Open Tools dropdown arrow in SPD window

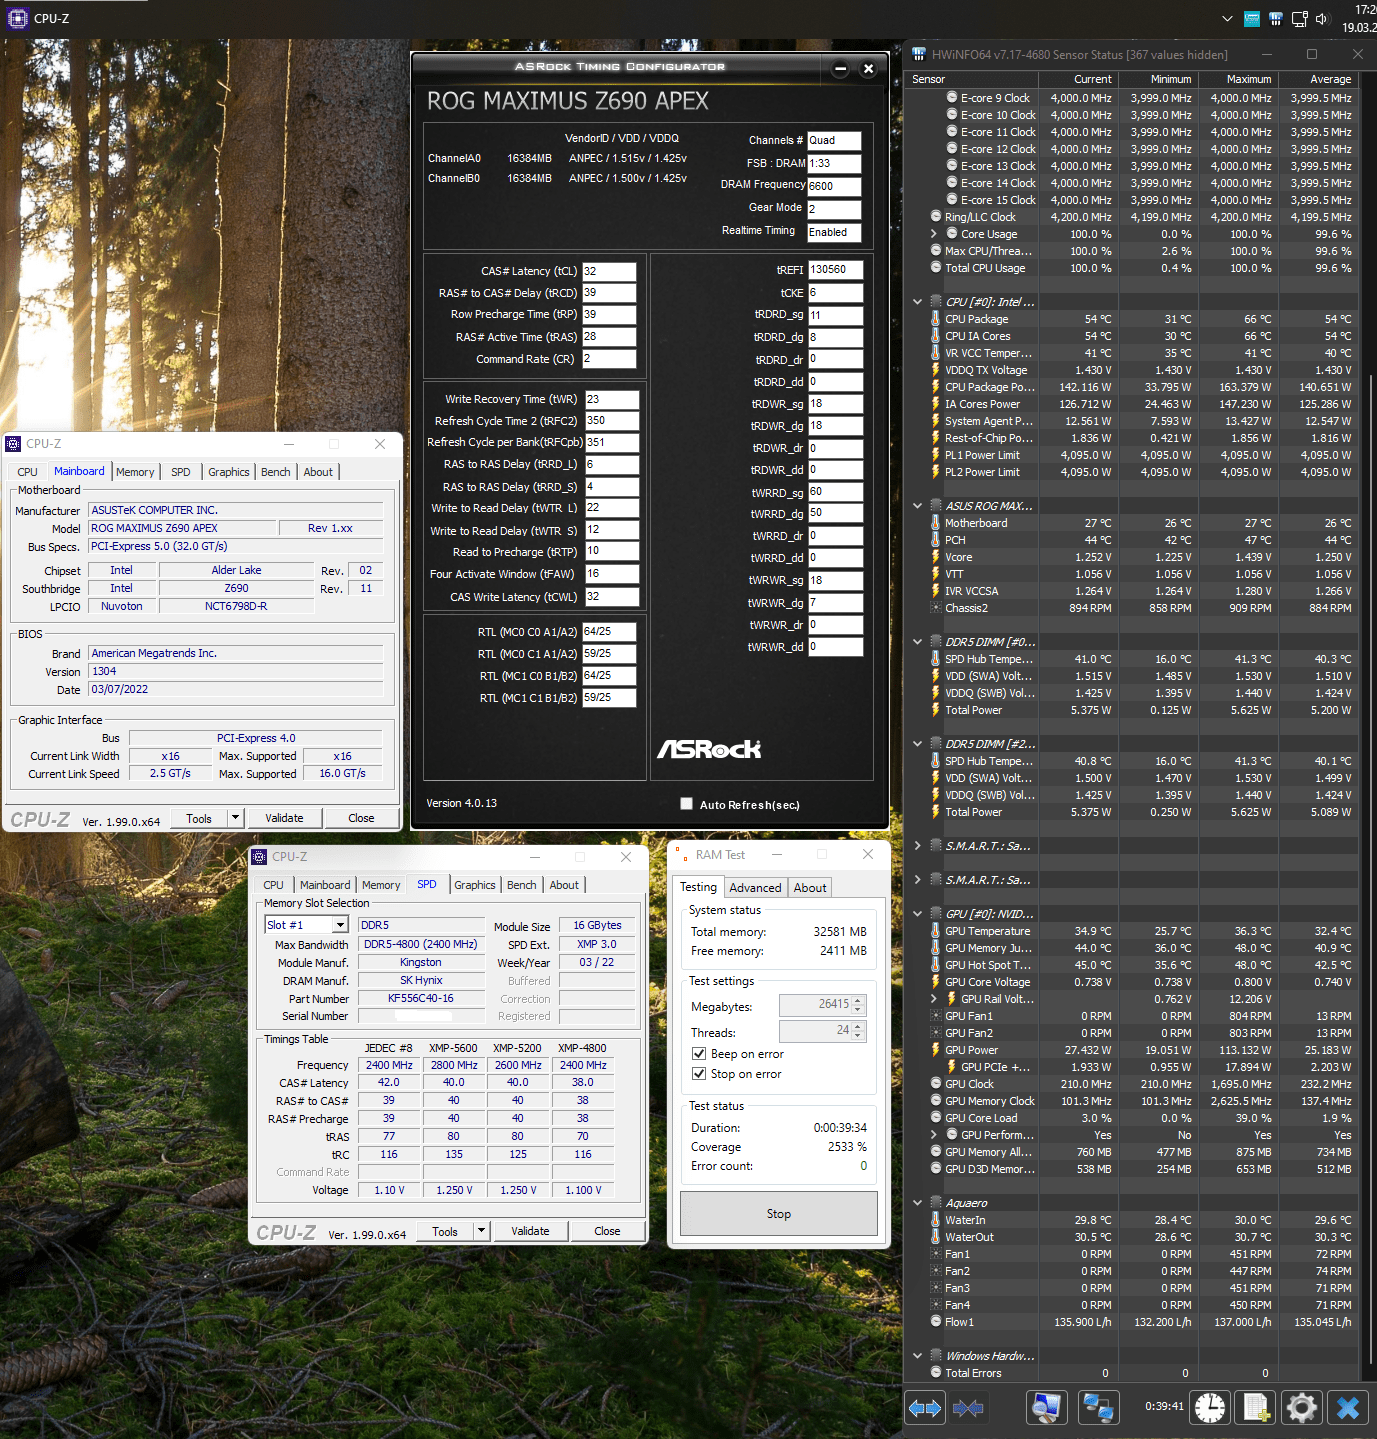(482, 1231)
